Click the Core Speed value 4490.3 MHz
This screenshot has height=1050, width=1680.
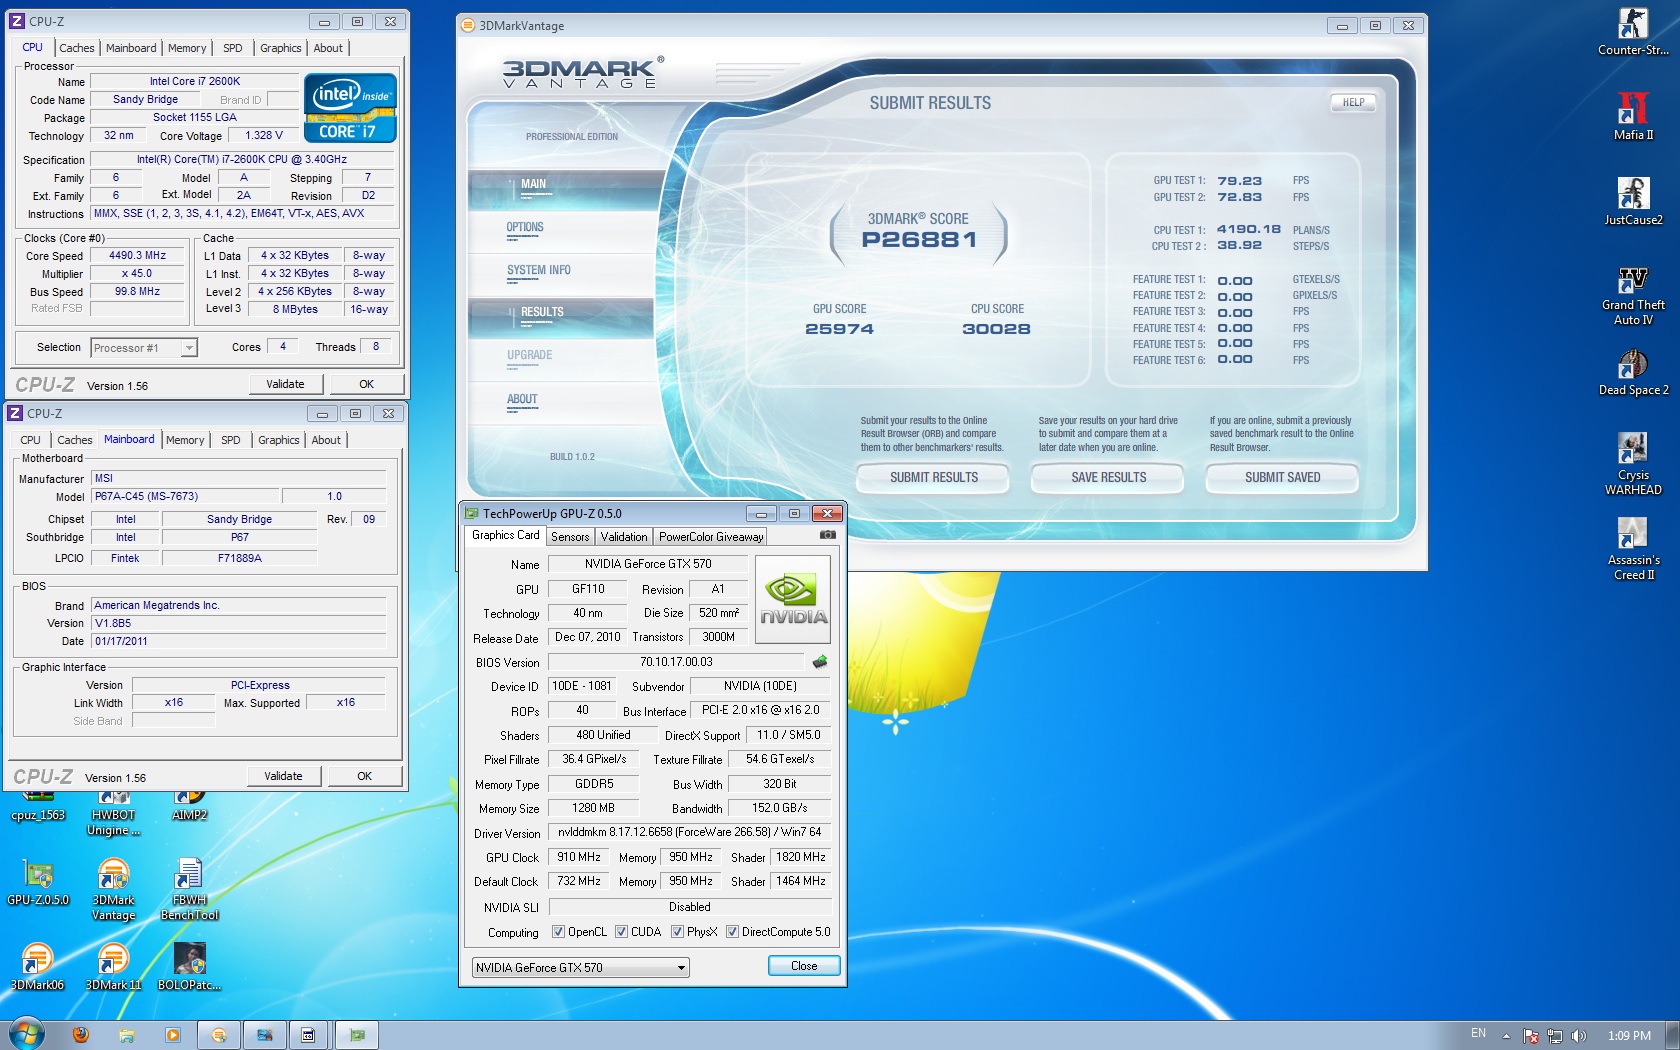tap(137, 255)
